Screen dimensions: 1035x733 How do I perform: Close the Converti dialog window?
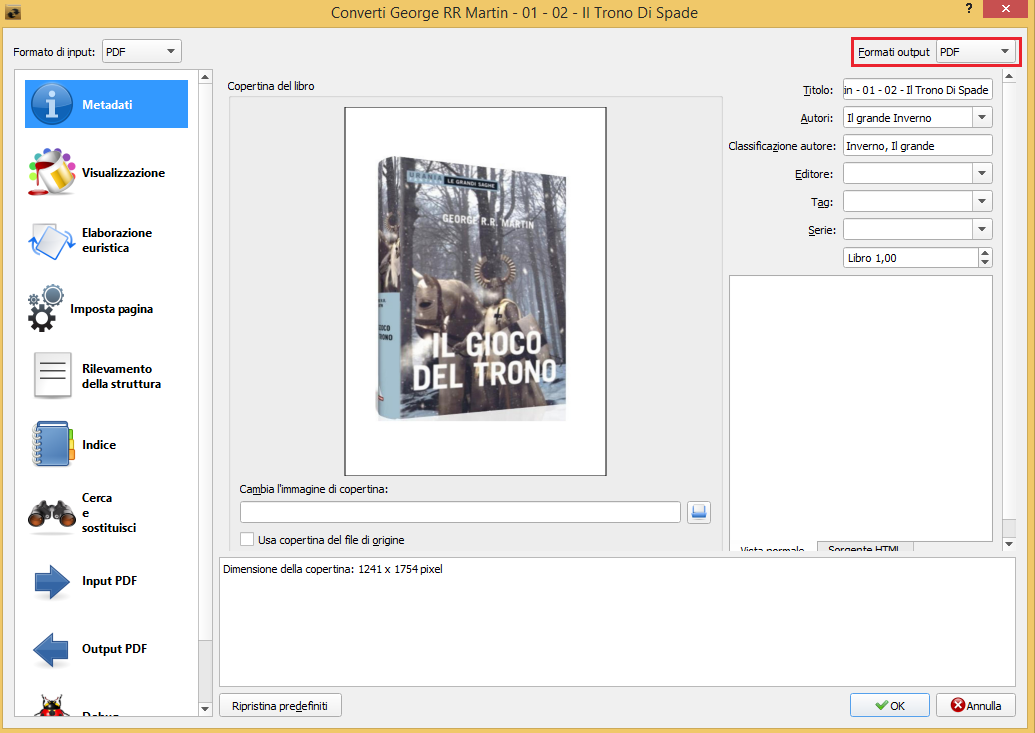tap(1005, 9)
